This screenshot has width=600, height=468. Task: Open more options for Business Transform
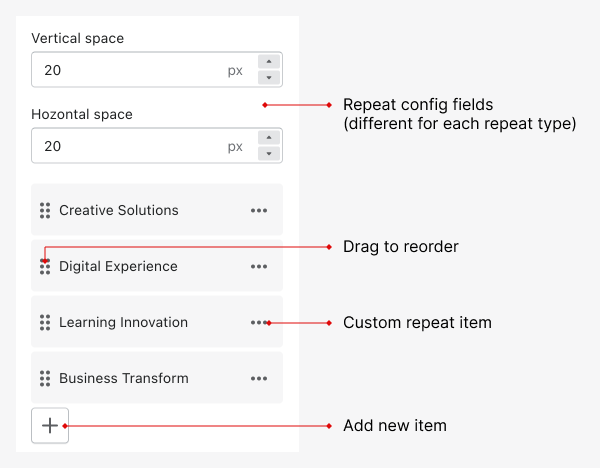pyautogui.click(x=259, y=378)
